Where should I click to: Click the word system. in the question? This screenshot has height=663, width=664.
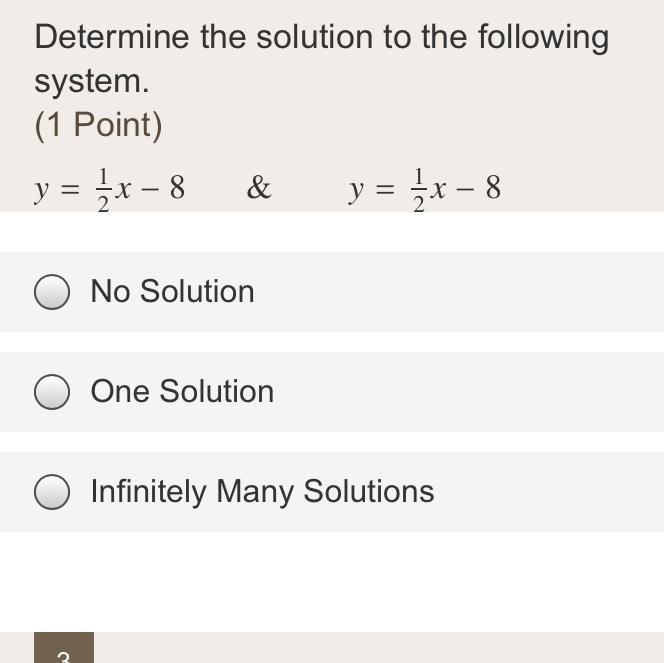coord(91,81)
